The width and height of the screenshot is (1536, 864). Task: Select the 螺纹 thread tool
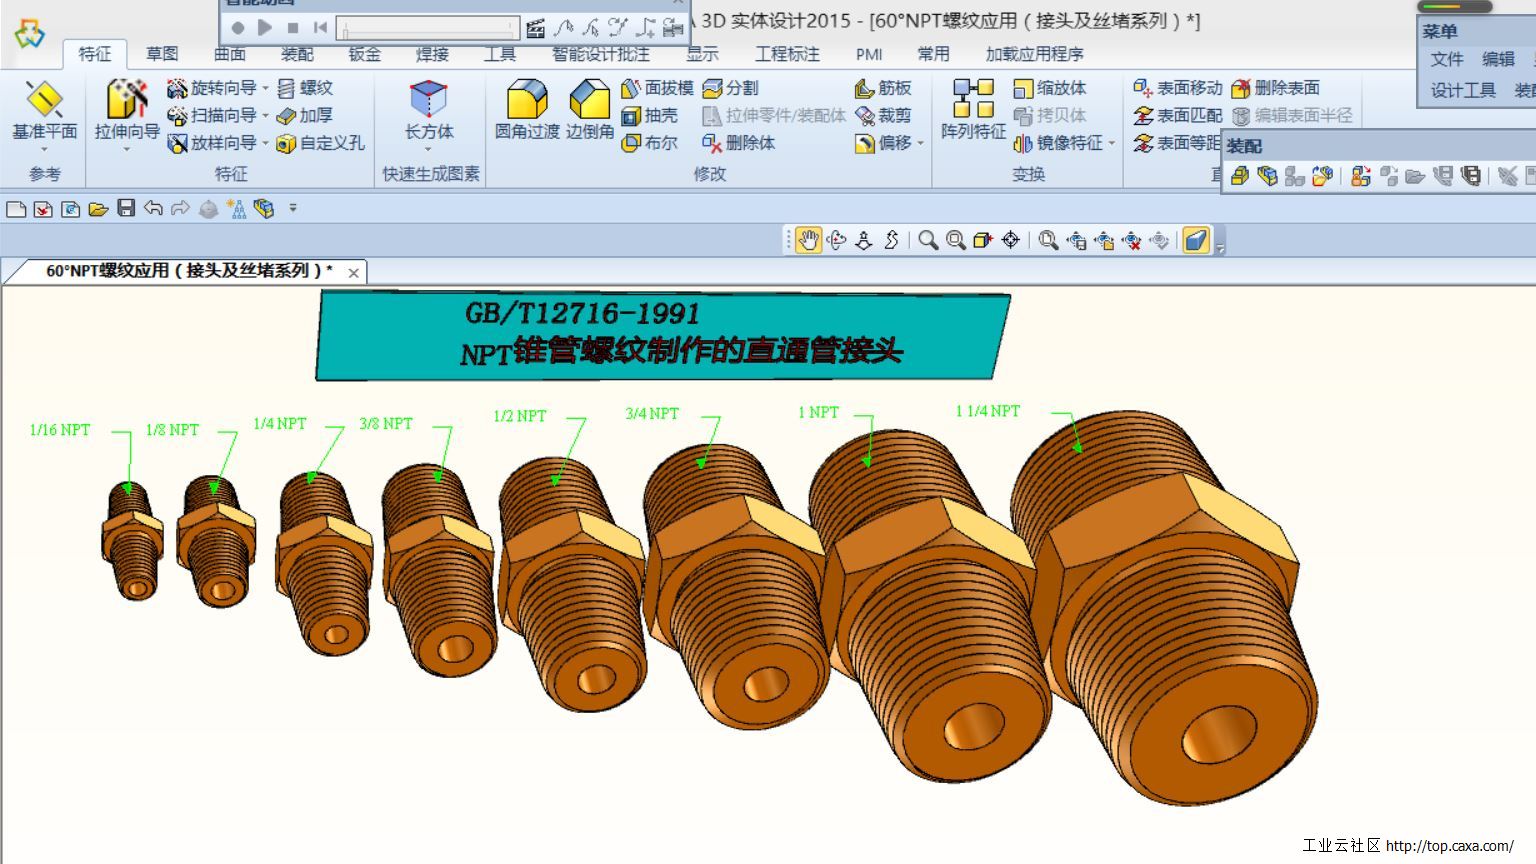coord(305,88)
